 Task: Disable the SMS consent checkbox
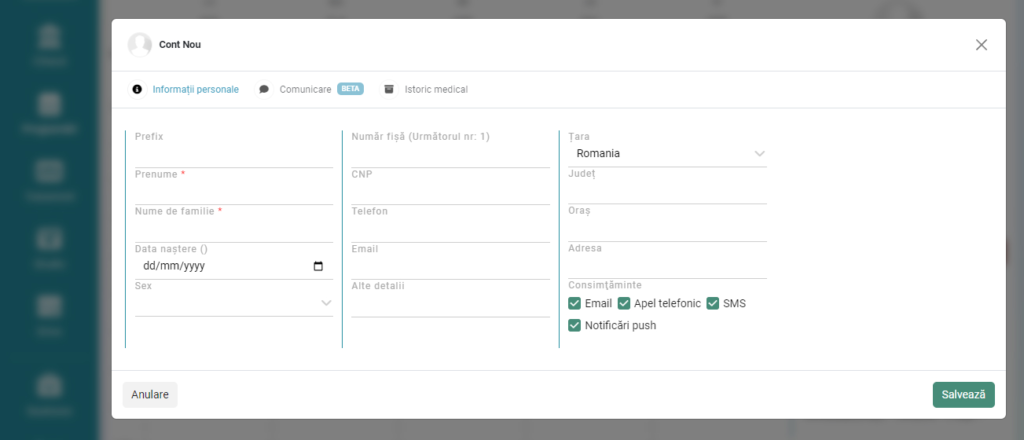pyautogui.click(x=713, y=303)
